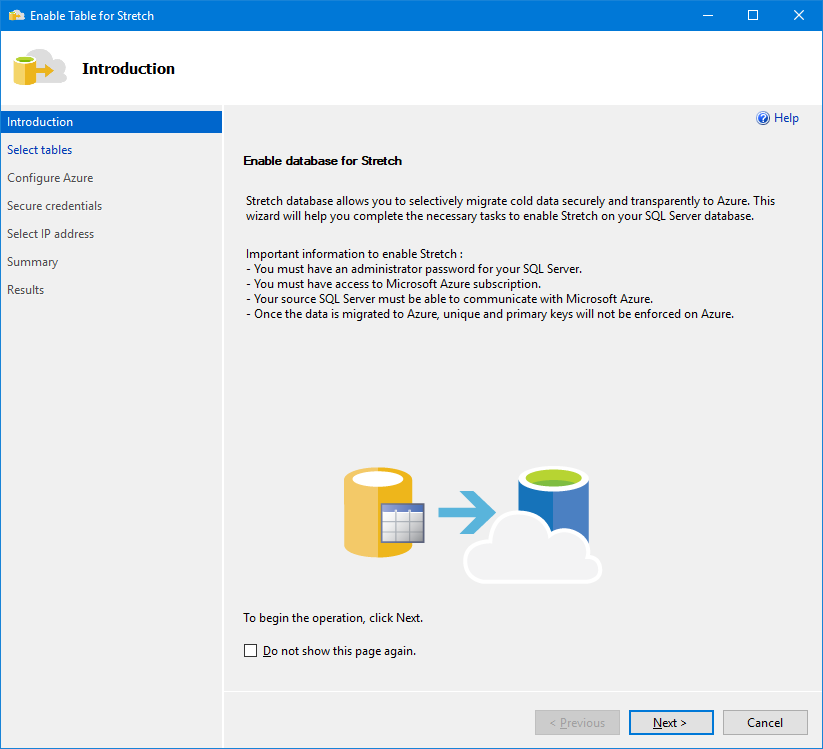Click the blue arrow between the databases
This screenshot has height=749, width=823.
467,512
